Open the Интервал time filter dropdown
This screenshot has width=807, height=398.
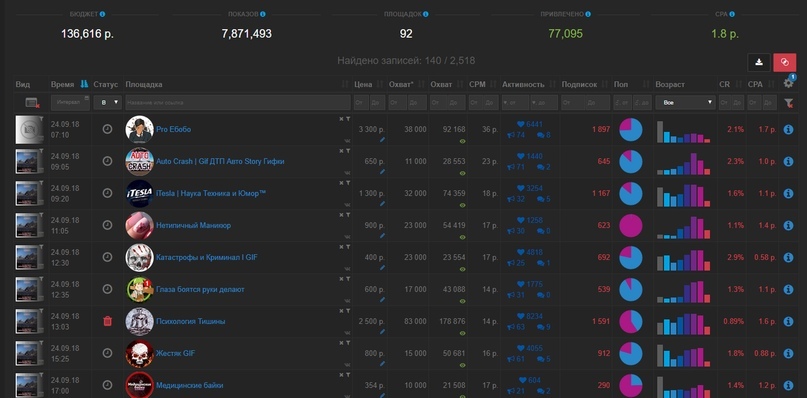coord(70,102)
